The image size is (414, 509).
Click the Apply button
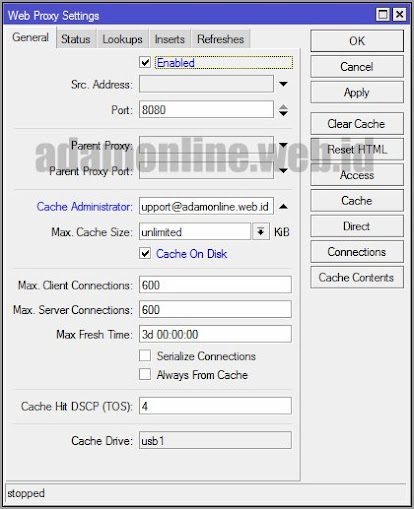pyautogui.click(x=357, y=92)
